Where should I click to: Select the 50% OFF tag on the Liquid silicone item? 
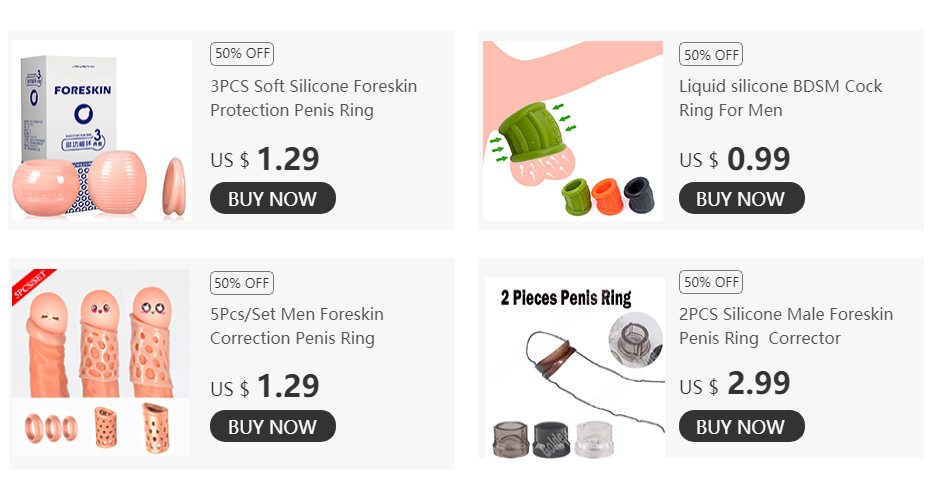click(x=711, y=55)
